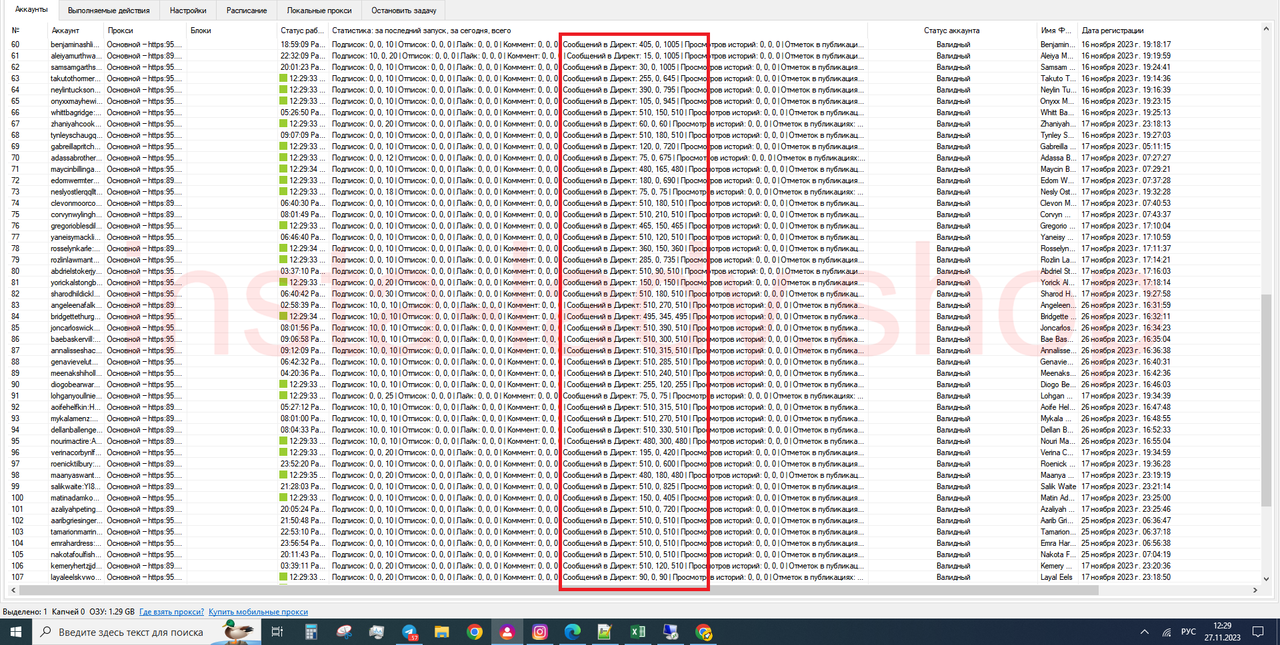
Task: Click registration date '16 ноября 2023 г. 19:18:17'
Action: click(1125, 44)
